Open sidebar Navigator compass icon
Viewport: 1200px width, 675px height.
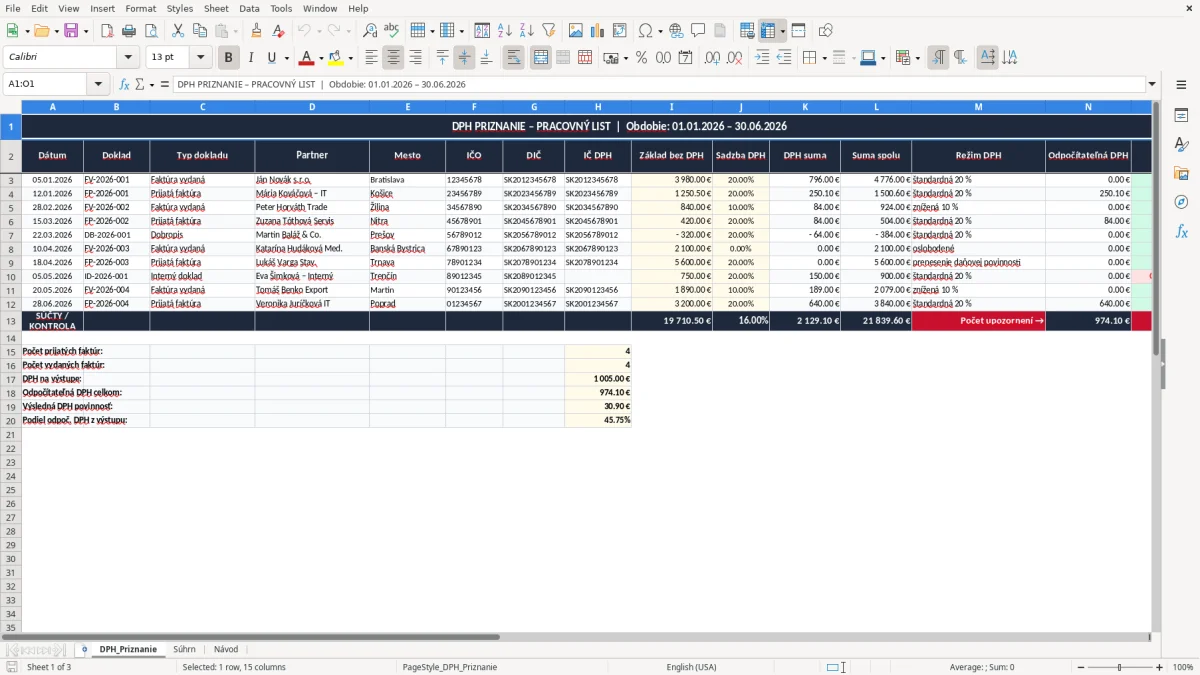(1181, 202)
